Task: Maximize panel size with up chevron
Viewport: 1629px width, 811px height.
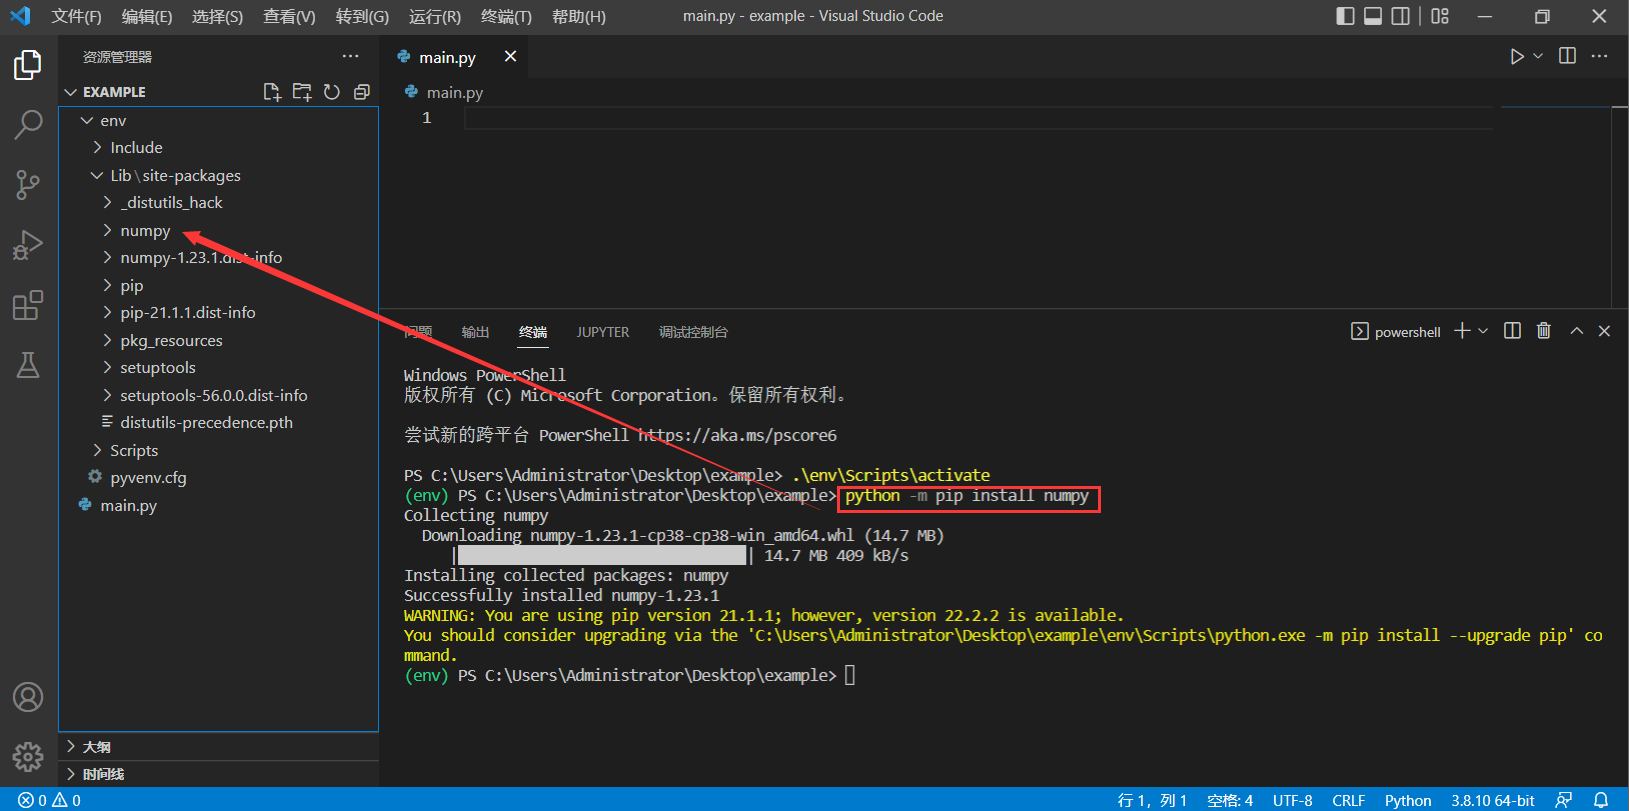Action: (x=1577, y=331)
